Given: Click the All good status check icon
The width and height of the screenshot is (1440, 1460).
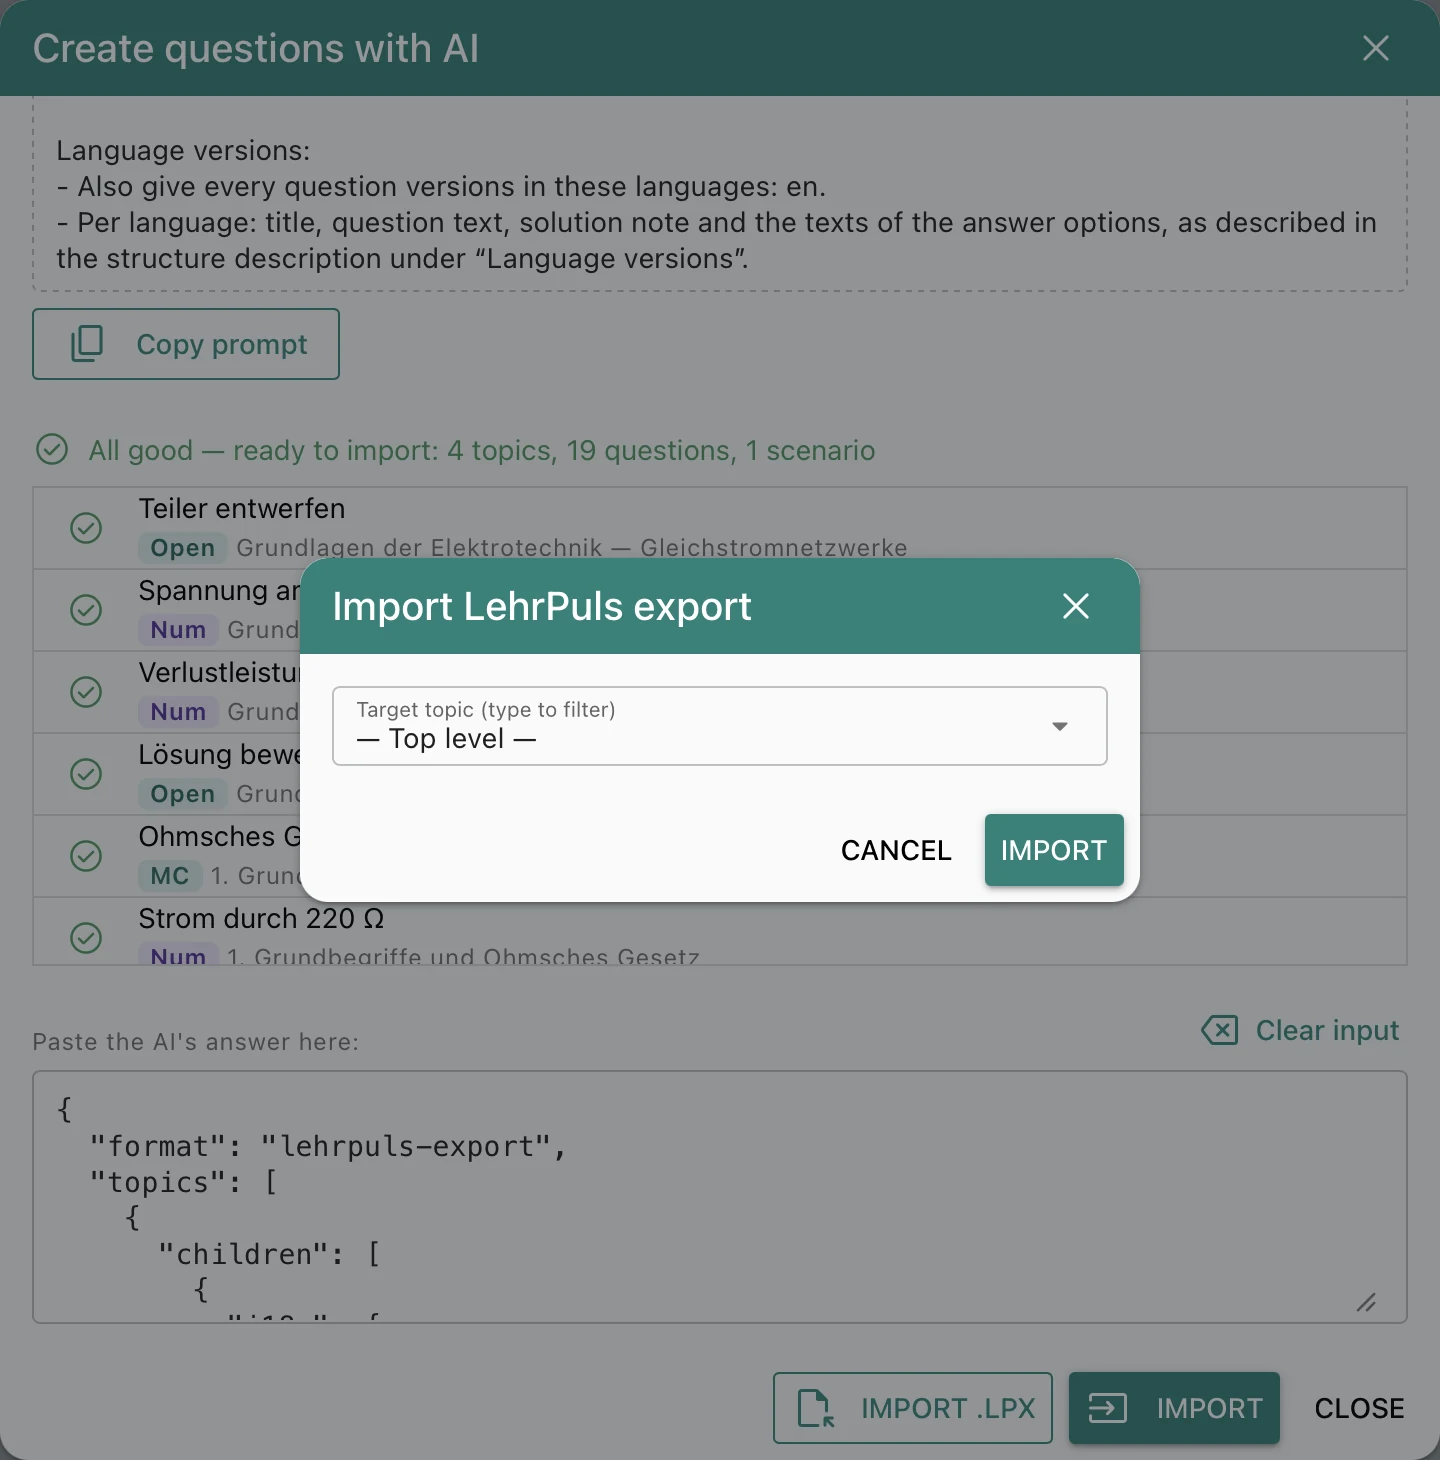Looking at the screenshot, I should tap(52, 450).
